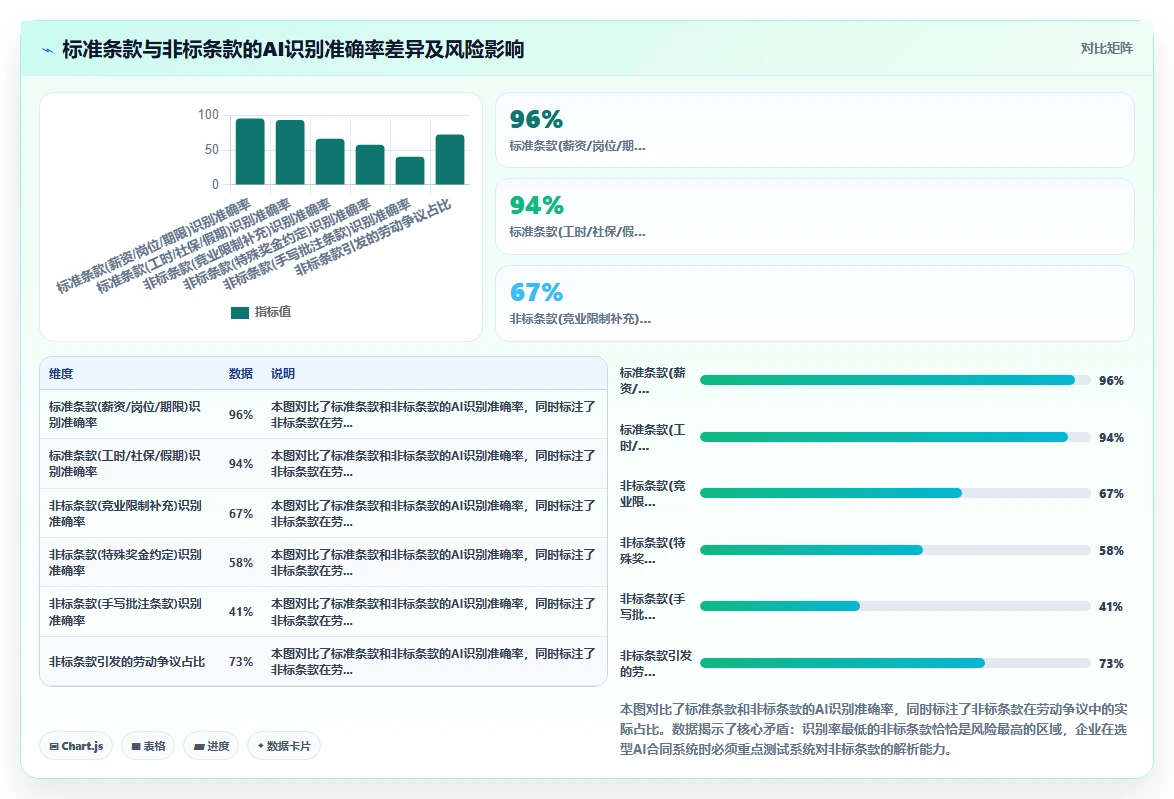
Task: Click the 67% value in the table
Action: pyautogui.click(x=241, y=514)
